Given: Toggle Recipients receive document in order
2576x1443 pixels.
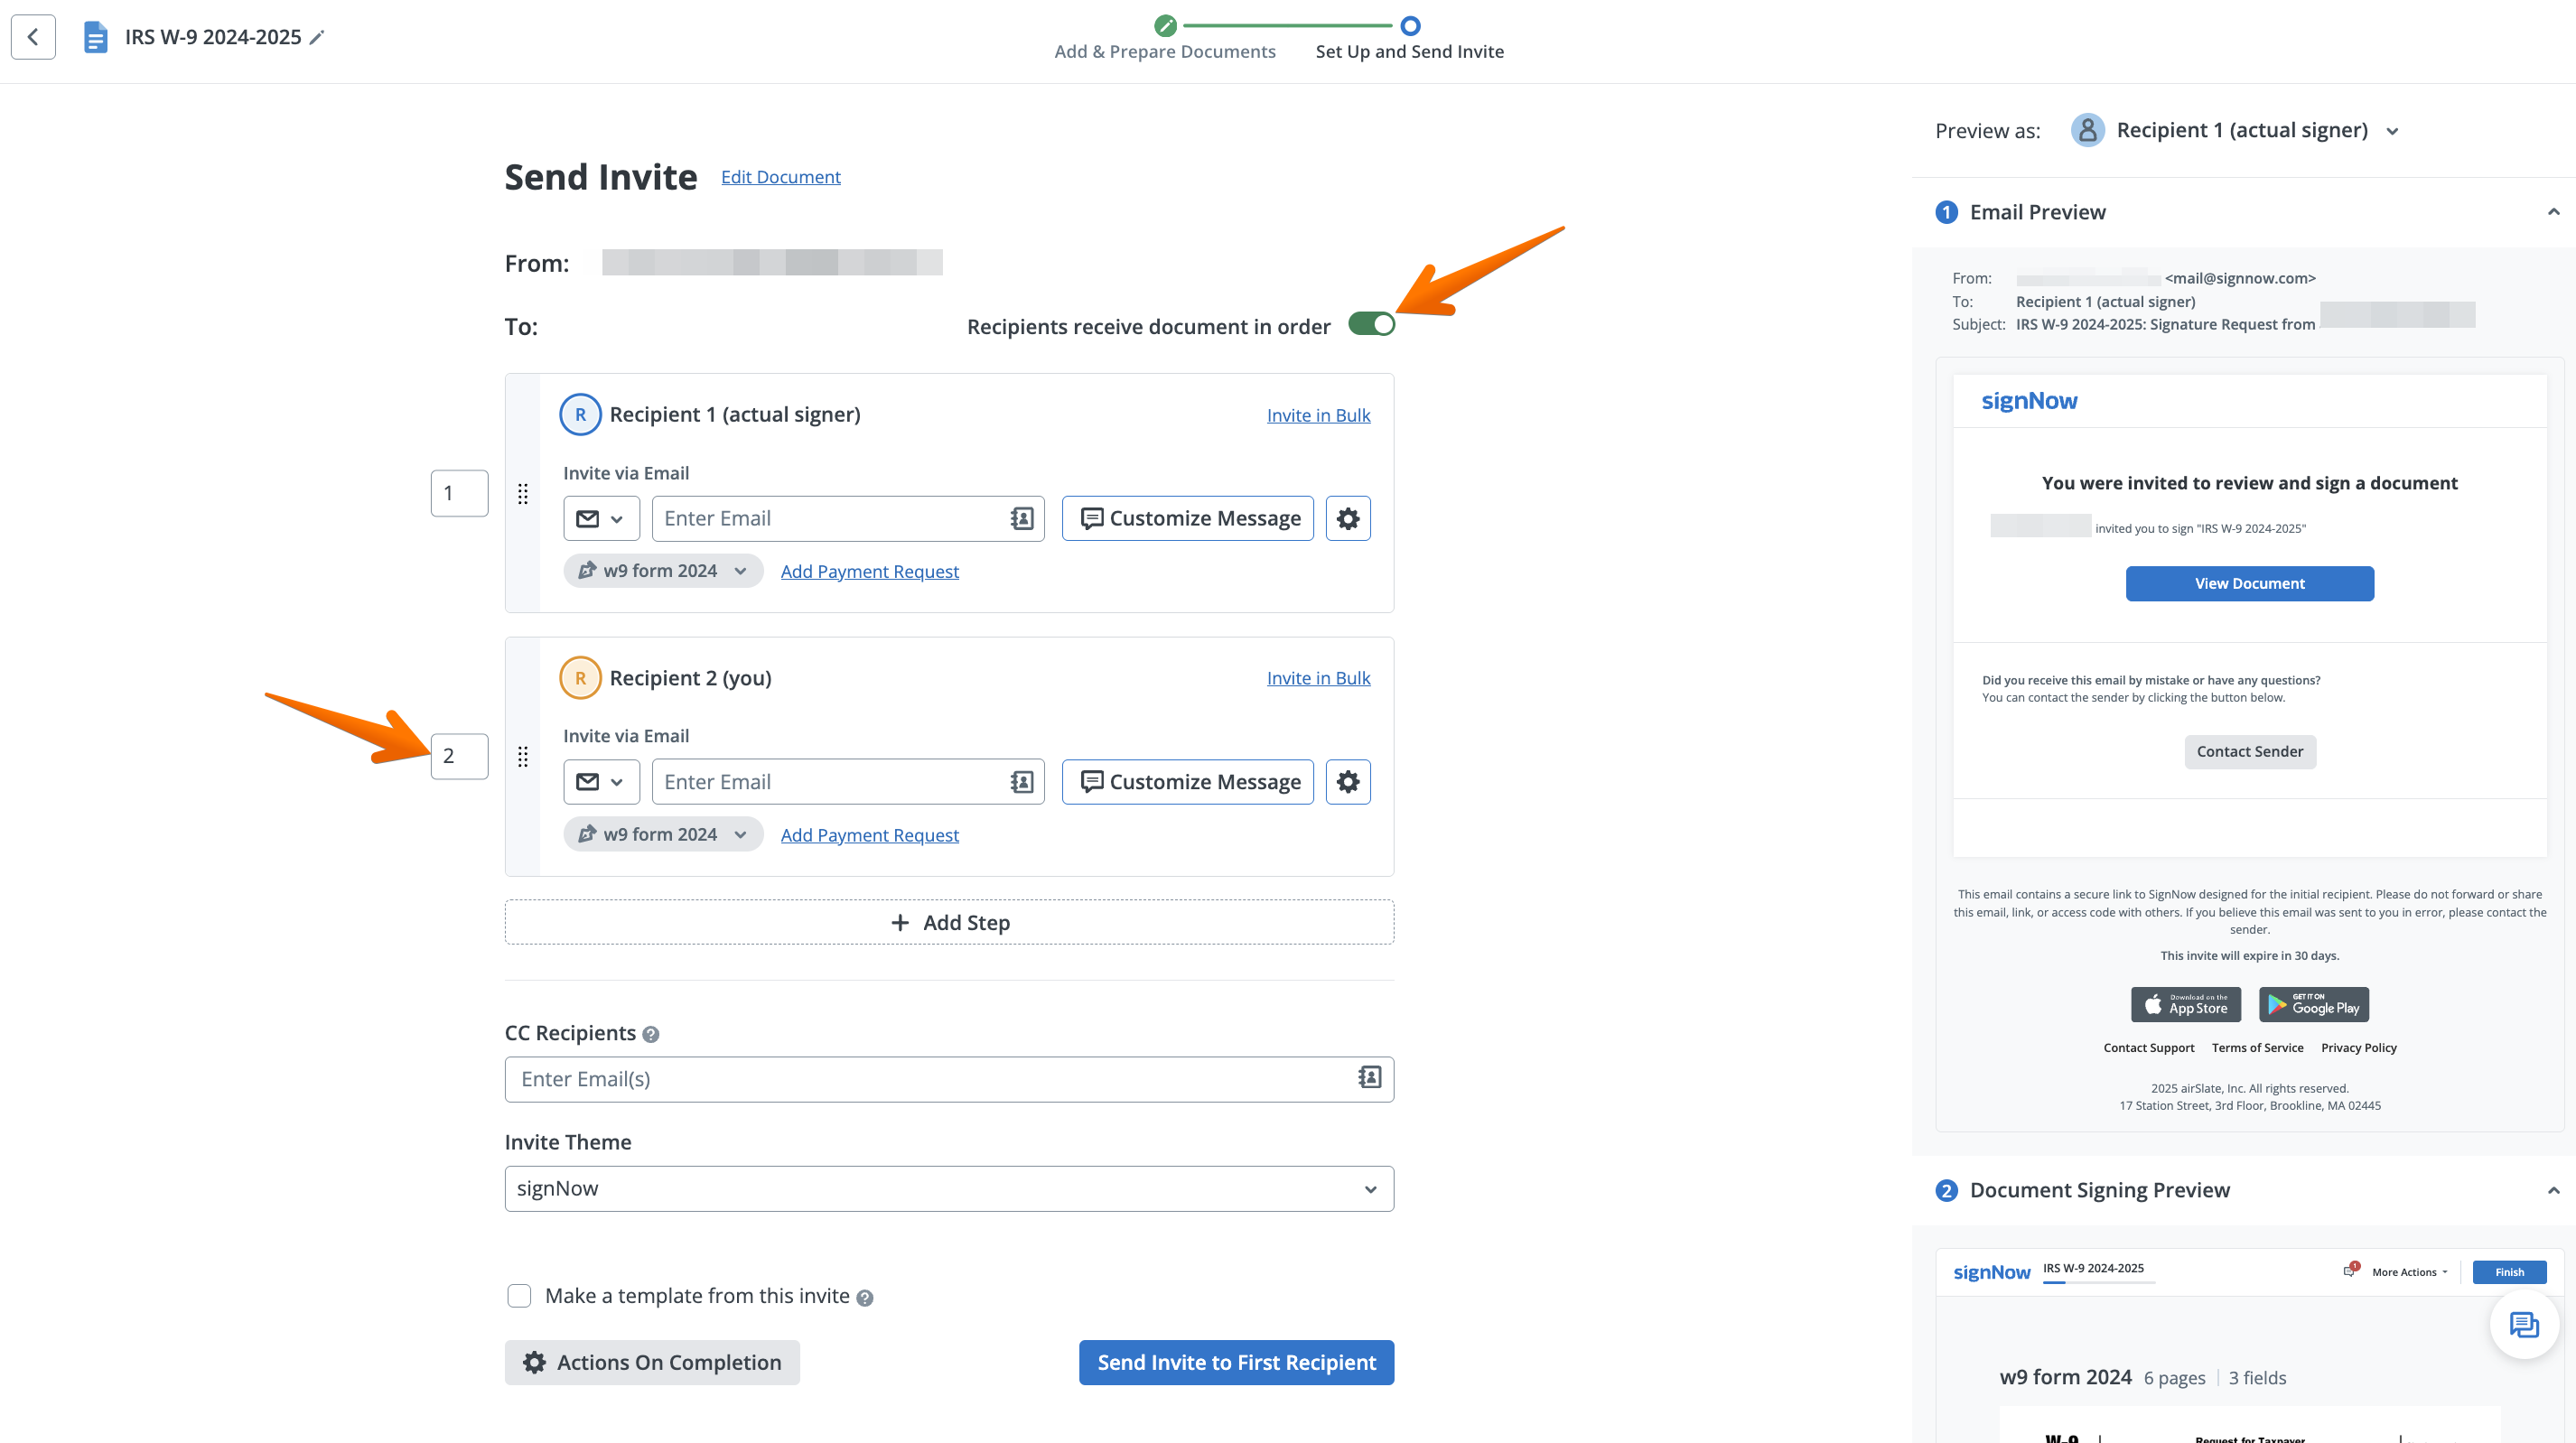Looking at the screenshot, I should point(1371,324).
